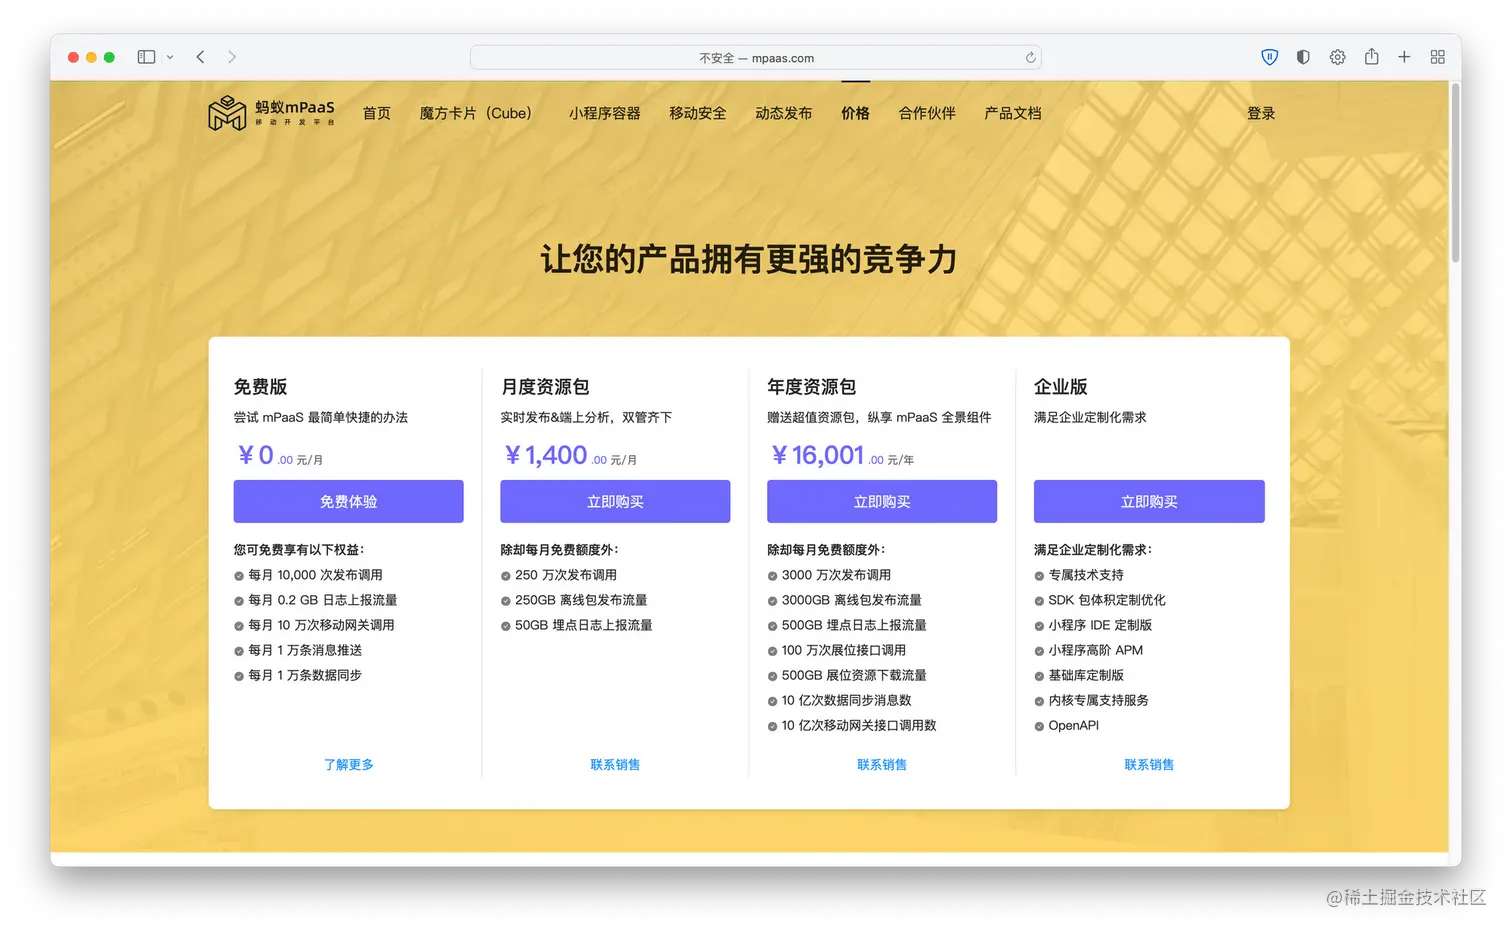This screenshot has width=1512, height=933.
Task: Click the half-shield privacy report icon
Action: click(x=1303, y=57)
